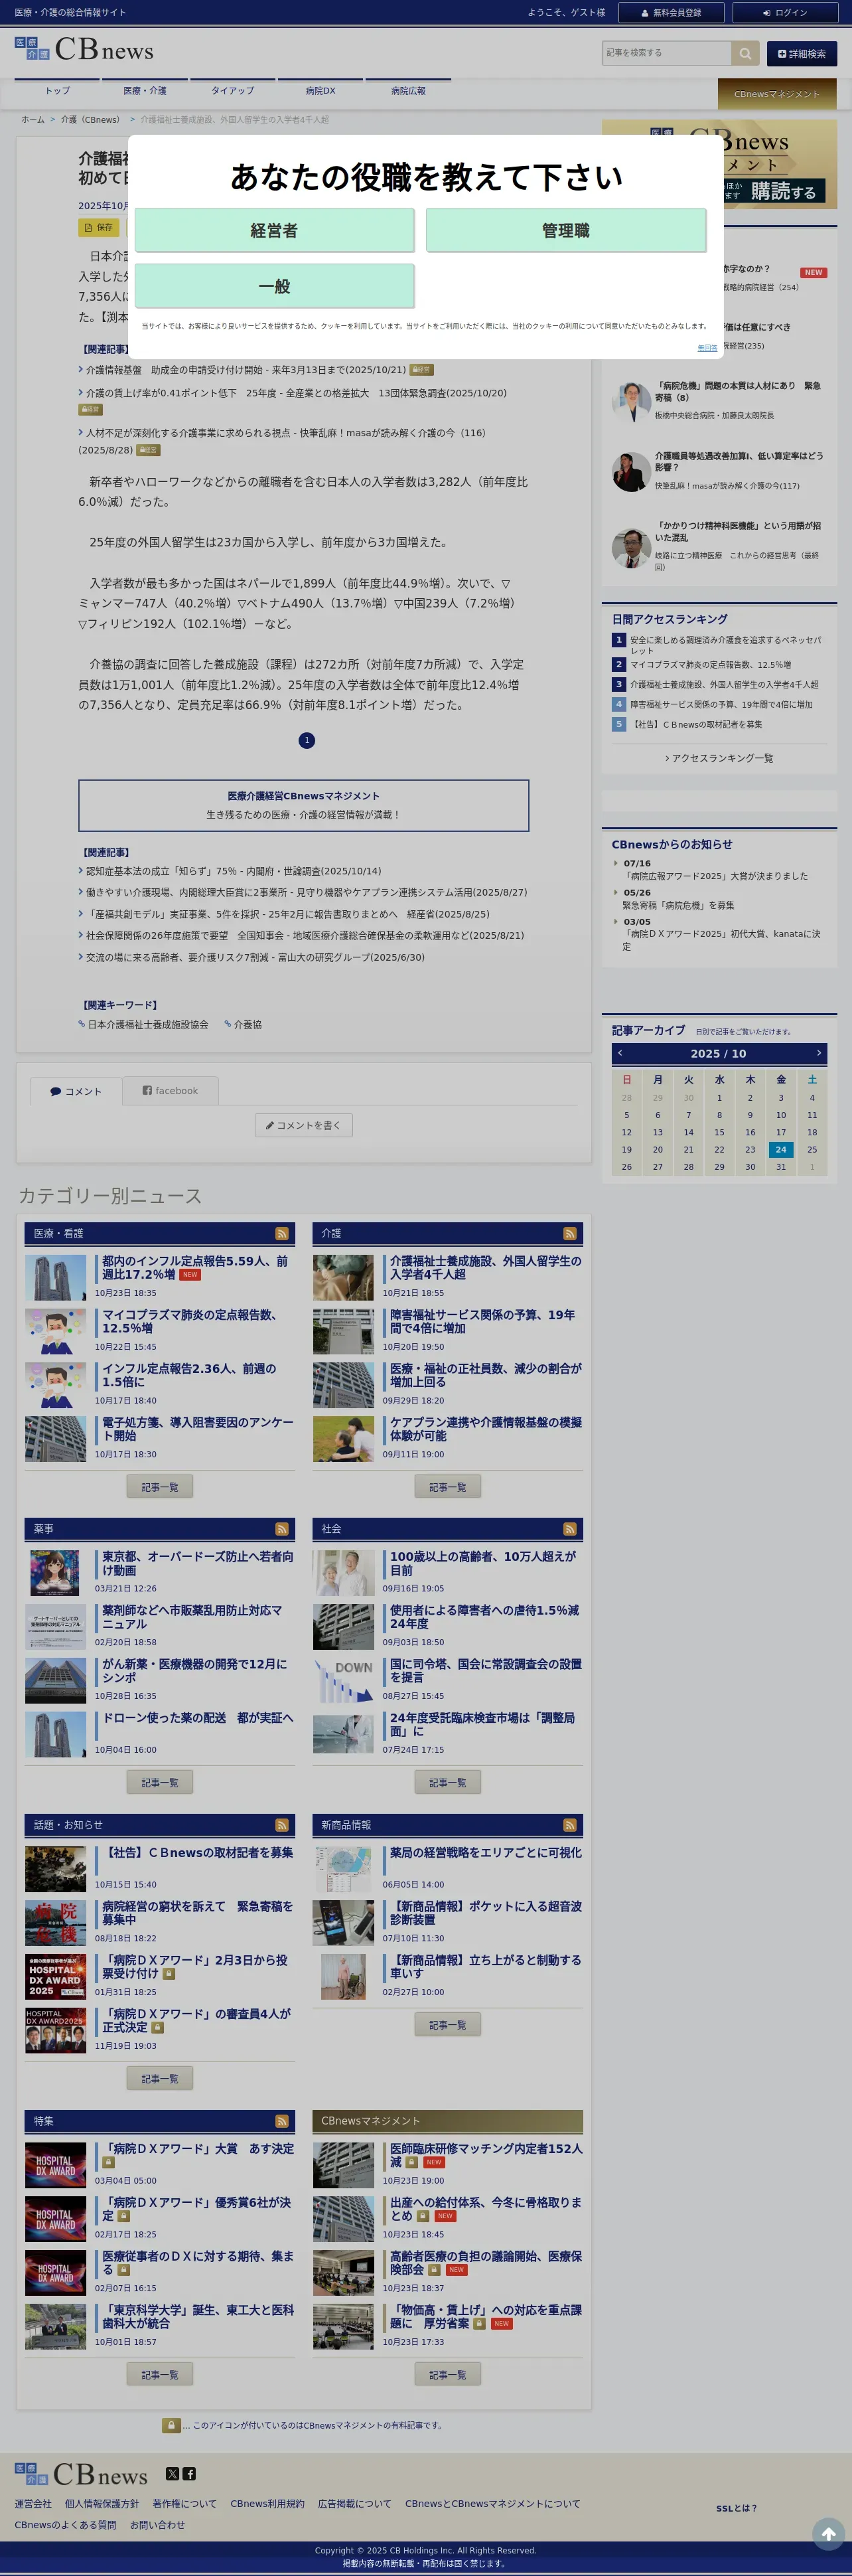
Task: Choose 管理職 in the role dialog
Action: click(x=566, y=230)
